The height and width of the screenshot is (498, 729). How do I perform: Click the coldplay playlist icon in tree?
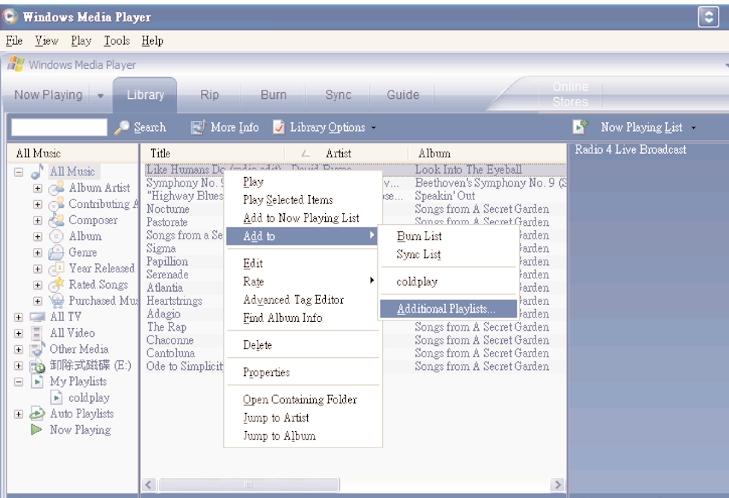(56, 398)
